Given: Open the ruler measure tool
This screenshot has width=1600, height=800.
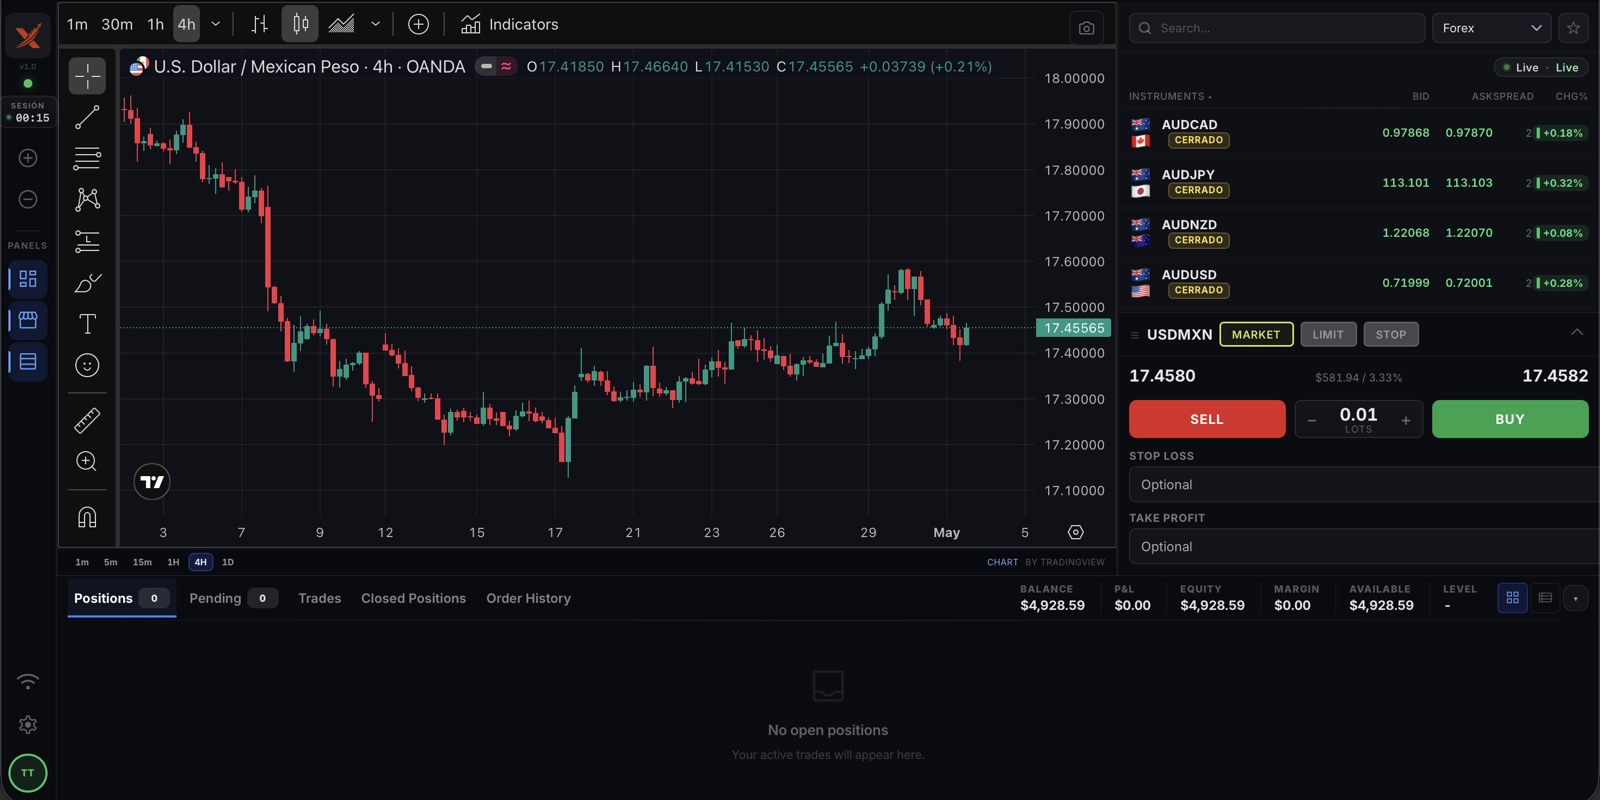Looking at the screenshot, I should (87, 420).
